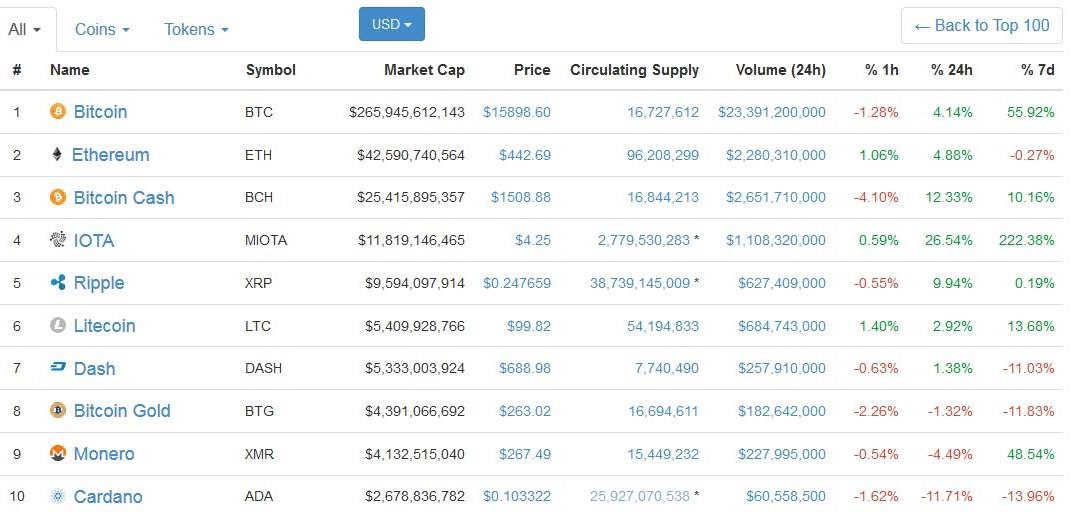Open the Bitcoin Cash name link

[x=124, y=197]
